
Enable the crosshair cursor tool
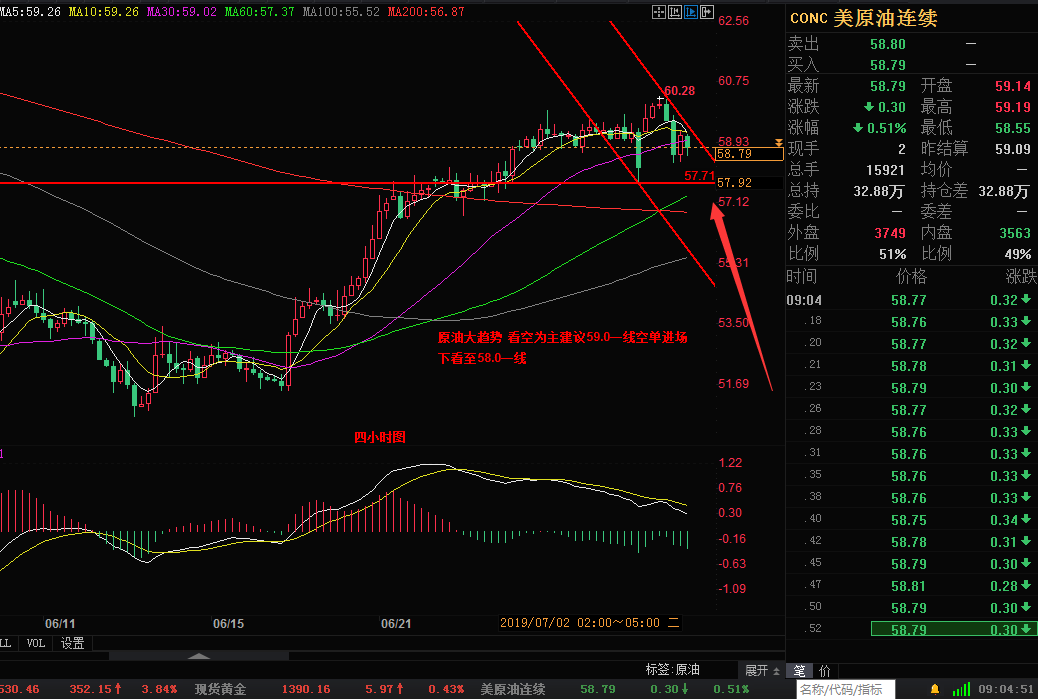click(659, 12)
